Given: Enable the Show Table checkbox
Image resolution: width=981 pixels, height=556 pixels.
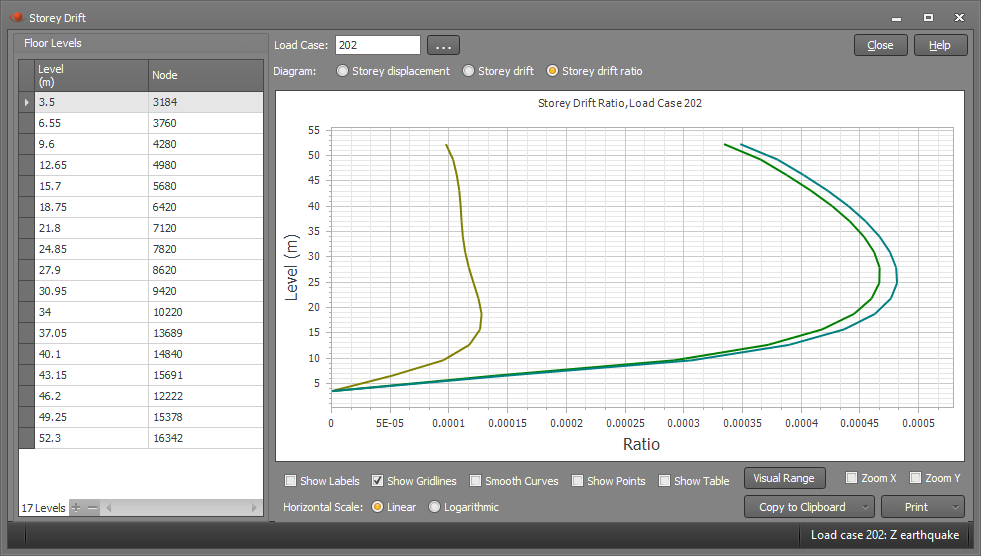Looking at the screenshot, I should tap(664, 481).
